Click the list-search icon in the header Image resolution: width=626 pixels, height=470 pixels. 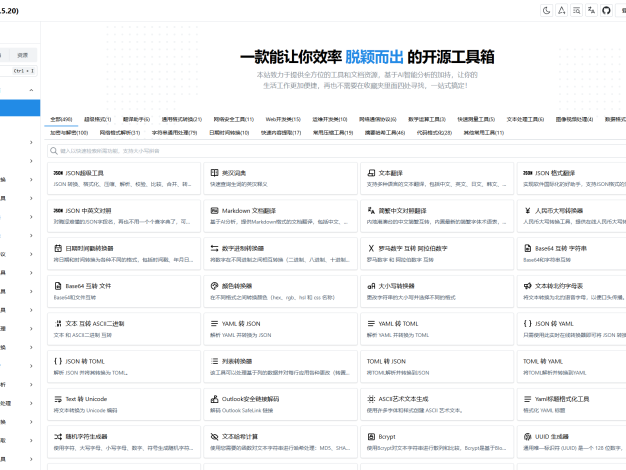click(576, 11)
